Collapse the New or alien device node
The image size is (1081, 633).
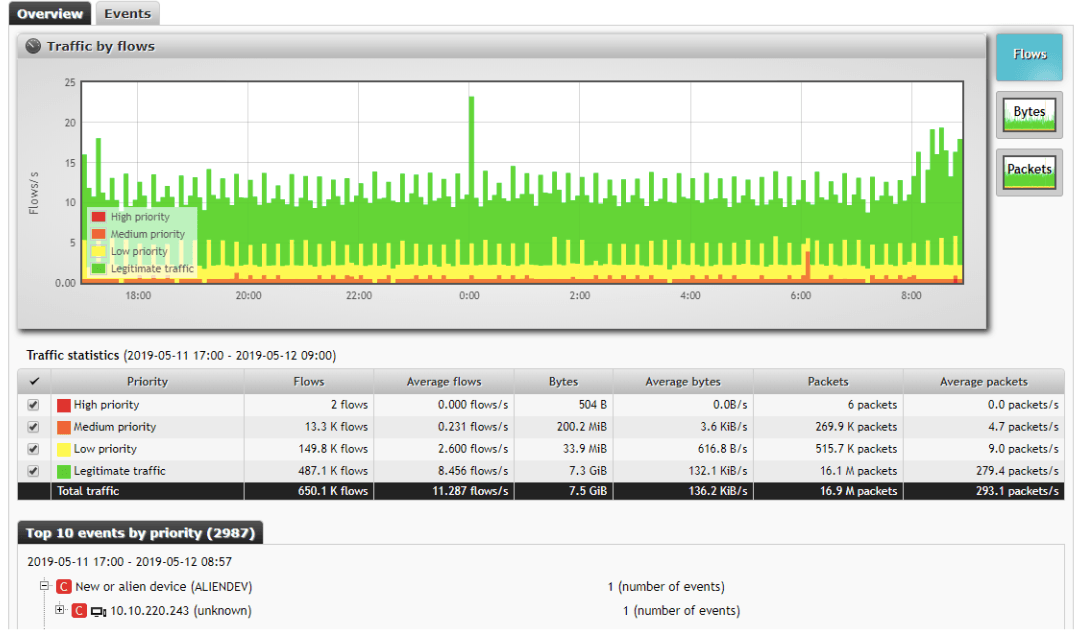click(x=45, y=587)
